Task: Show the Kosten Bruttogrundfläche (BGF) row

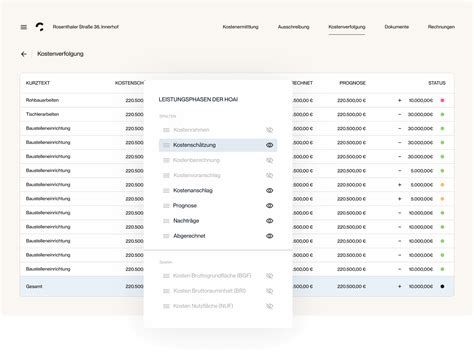Action: [270, 276]
